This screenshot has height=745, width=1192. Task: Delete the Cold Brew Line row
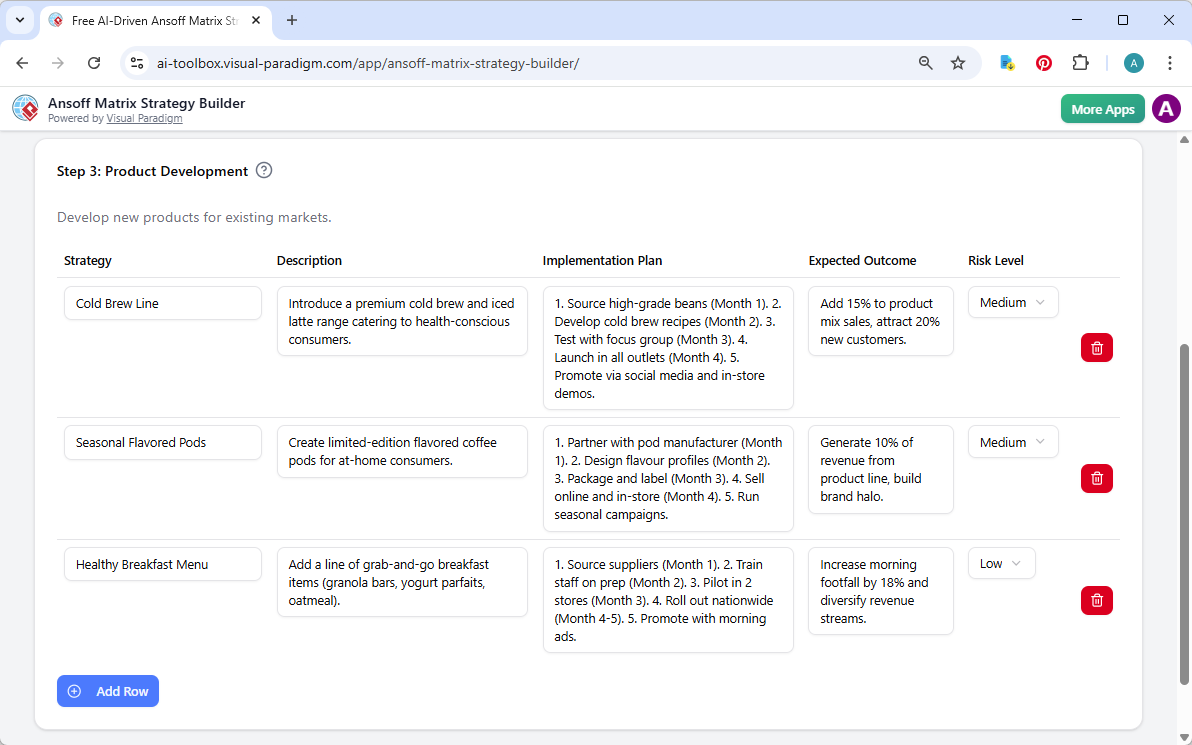pos(1096,347)
